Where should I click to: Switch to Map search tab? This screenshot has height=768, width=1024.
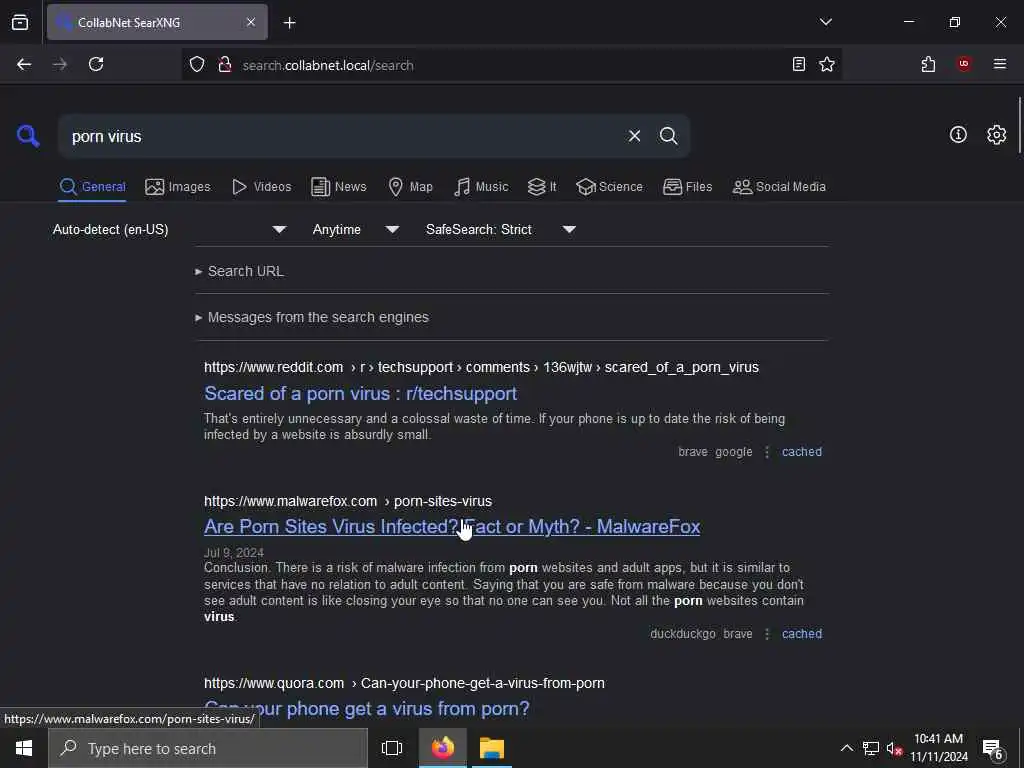410,187
